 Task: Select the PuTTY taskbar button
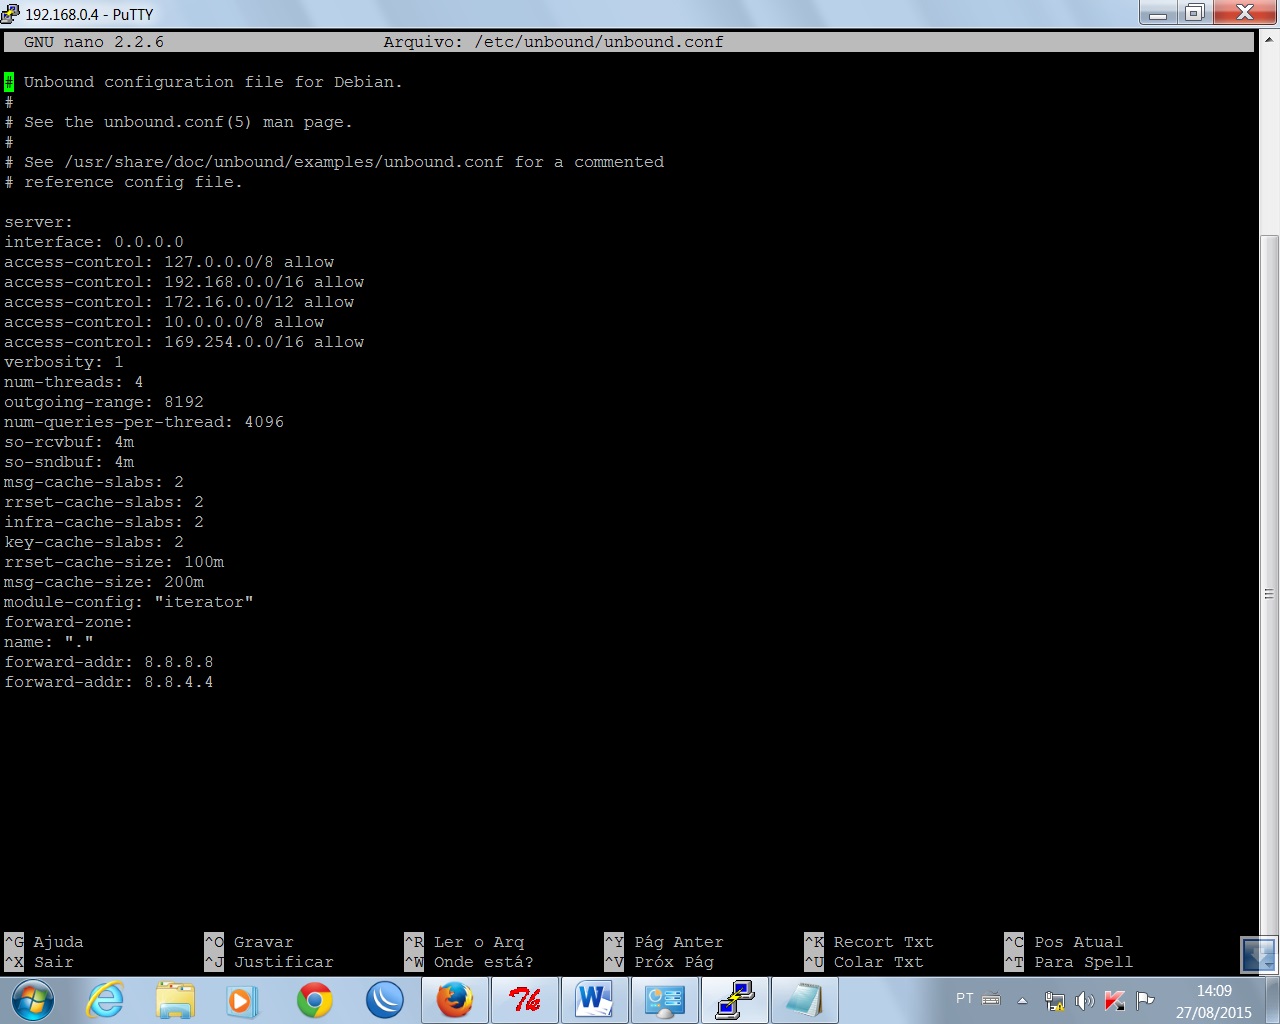click(x=735, y=1000)
